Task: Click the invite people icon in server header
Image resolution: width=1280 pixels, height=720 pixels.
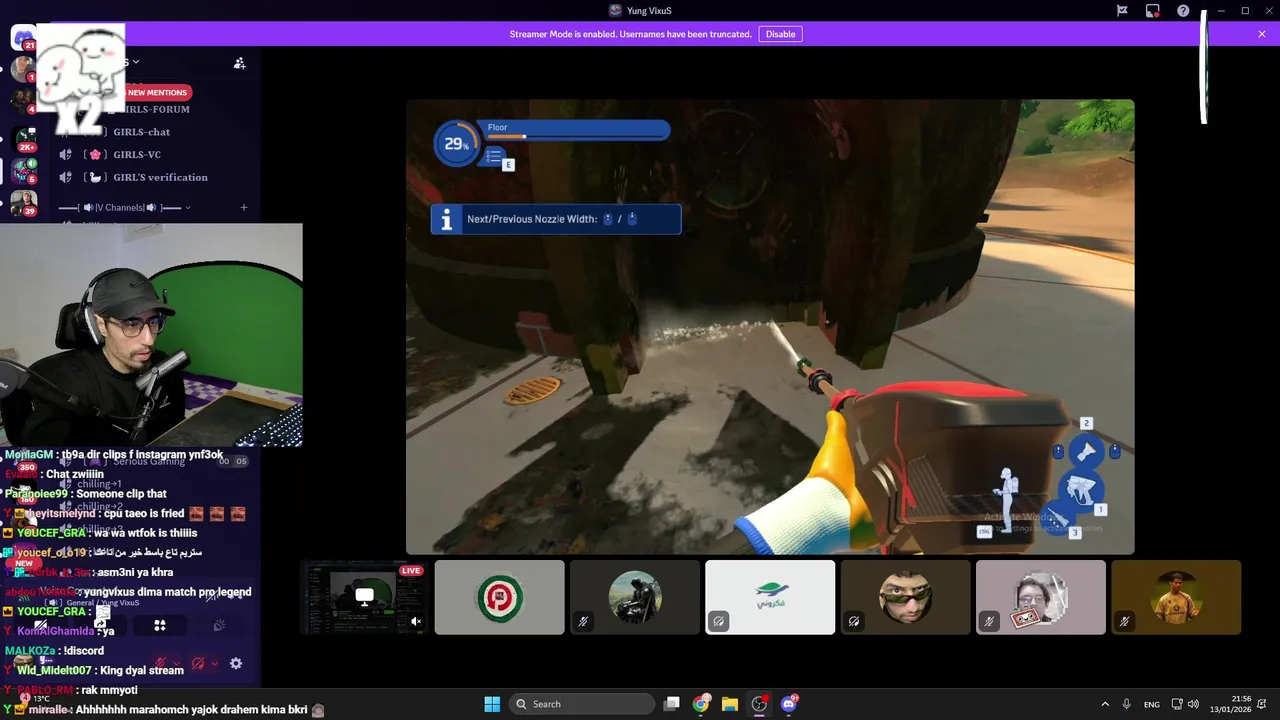Action: (239, 63)
